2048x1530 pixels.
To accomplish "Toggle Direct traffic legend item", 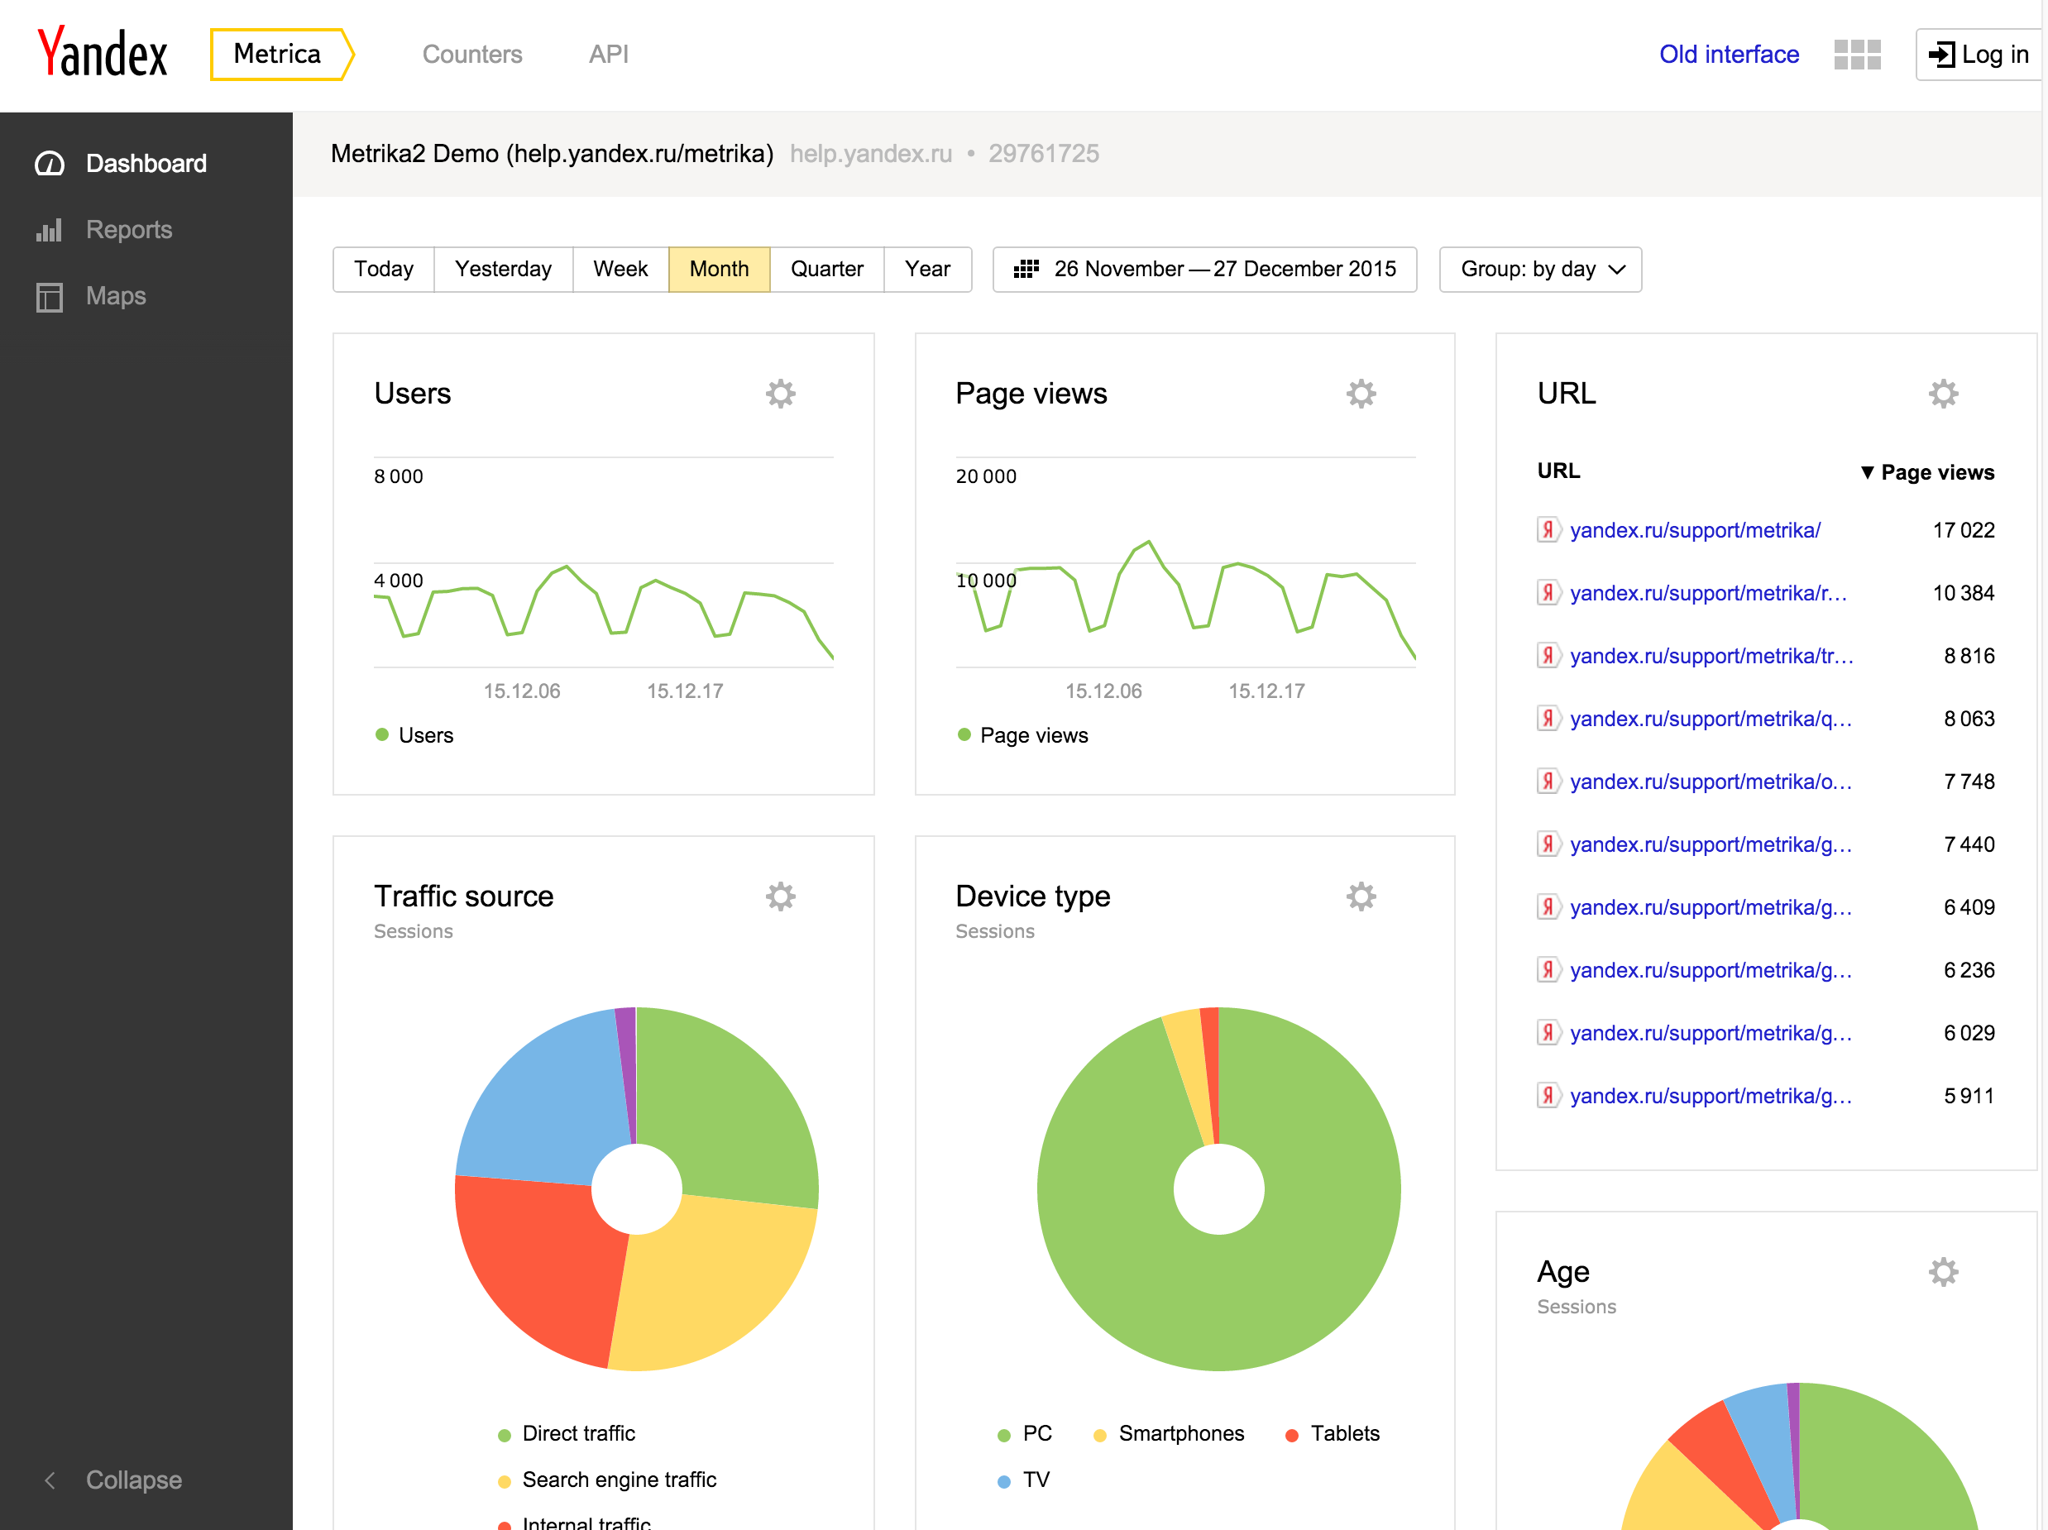I will tap(566, 1434).
